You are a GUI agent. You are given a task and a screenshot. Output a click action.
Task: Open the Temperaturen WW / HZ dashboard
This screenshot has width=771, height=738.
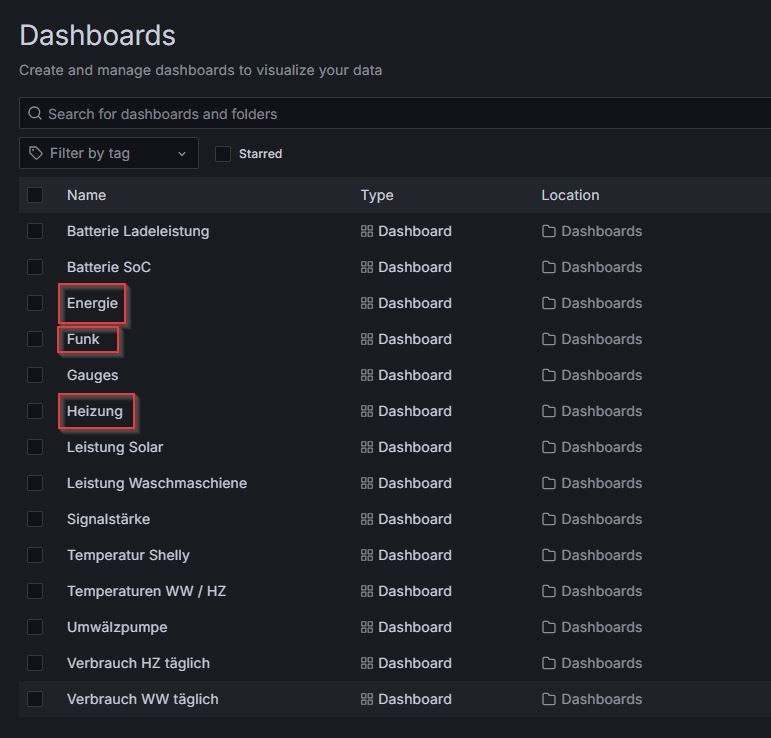point(146,591)
